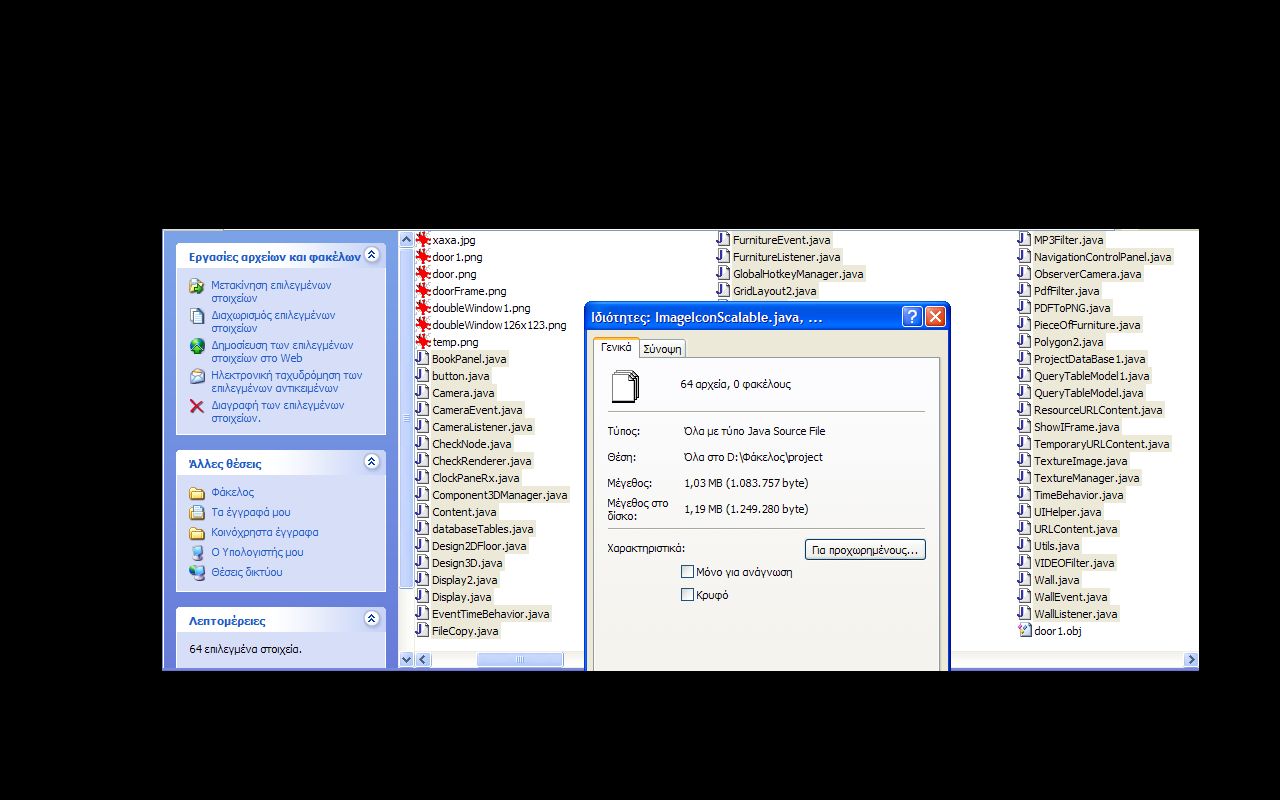Click the BookPanel.java file icon

click(423, 359)
